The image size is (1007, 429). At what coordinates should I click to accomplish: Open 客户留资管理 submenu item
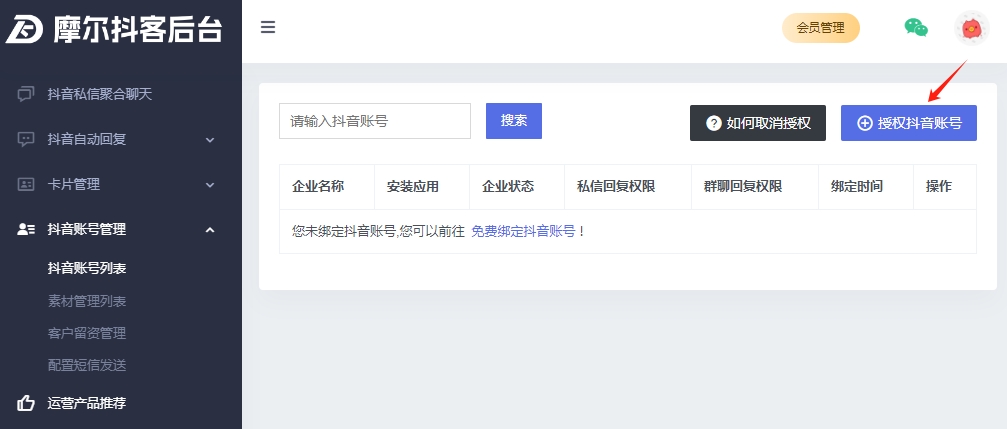pos(87,333)
